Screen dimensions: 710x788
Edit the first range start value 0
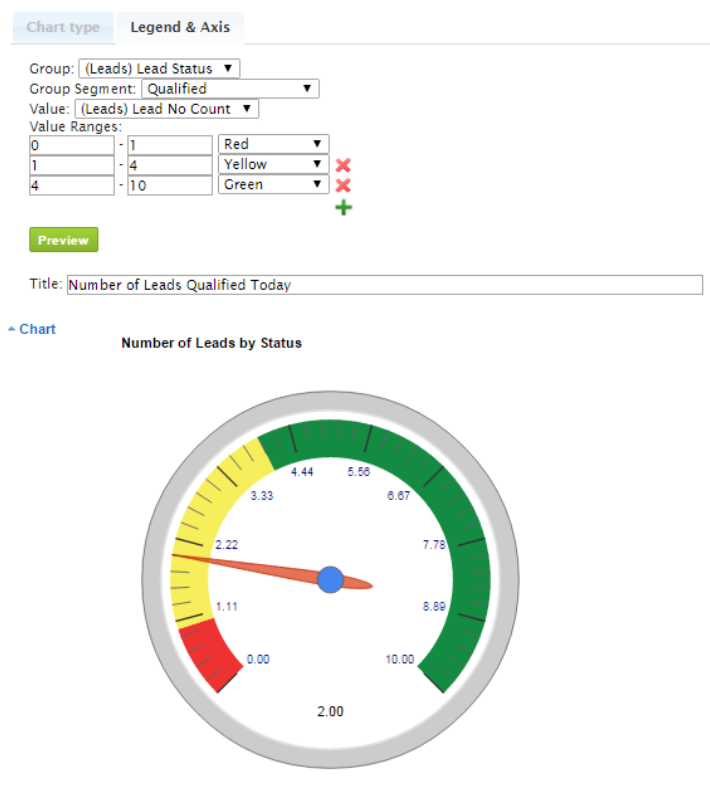point(71,145)
